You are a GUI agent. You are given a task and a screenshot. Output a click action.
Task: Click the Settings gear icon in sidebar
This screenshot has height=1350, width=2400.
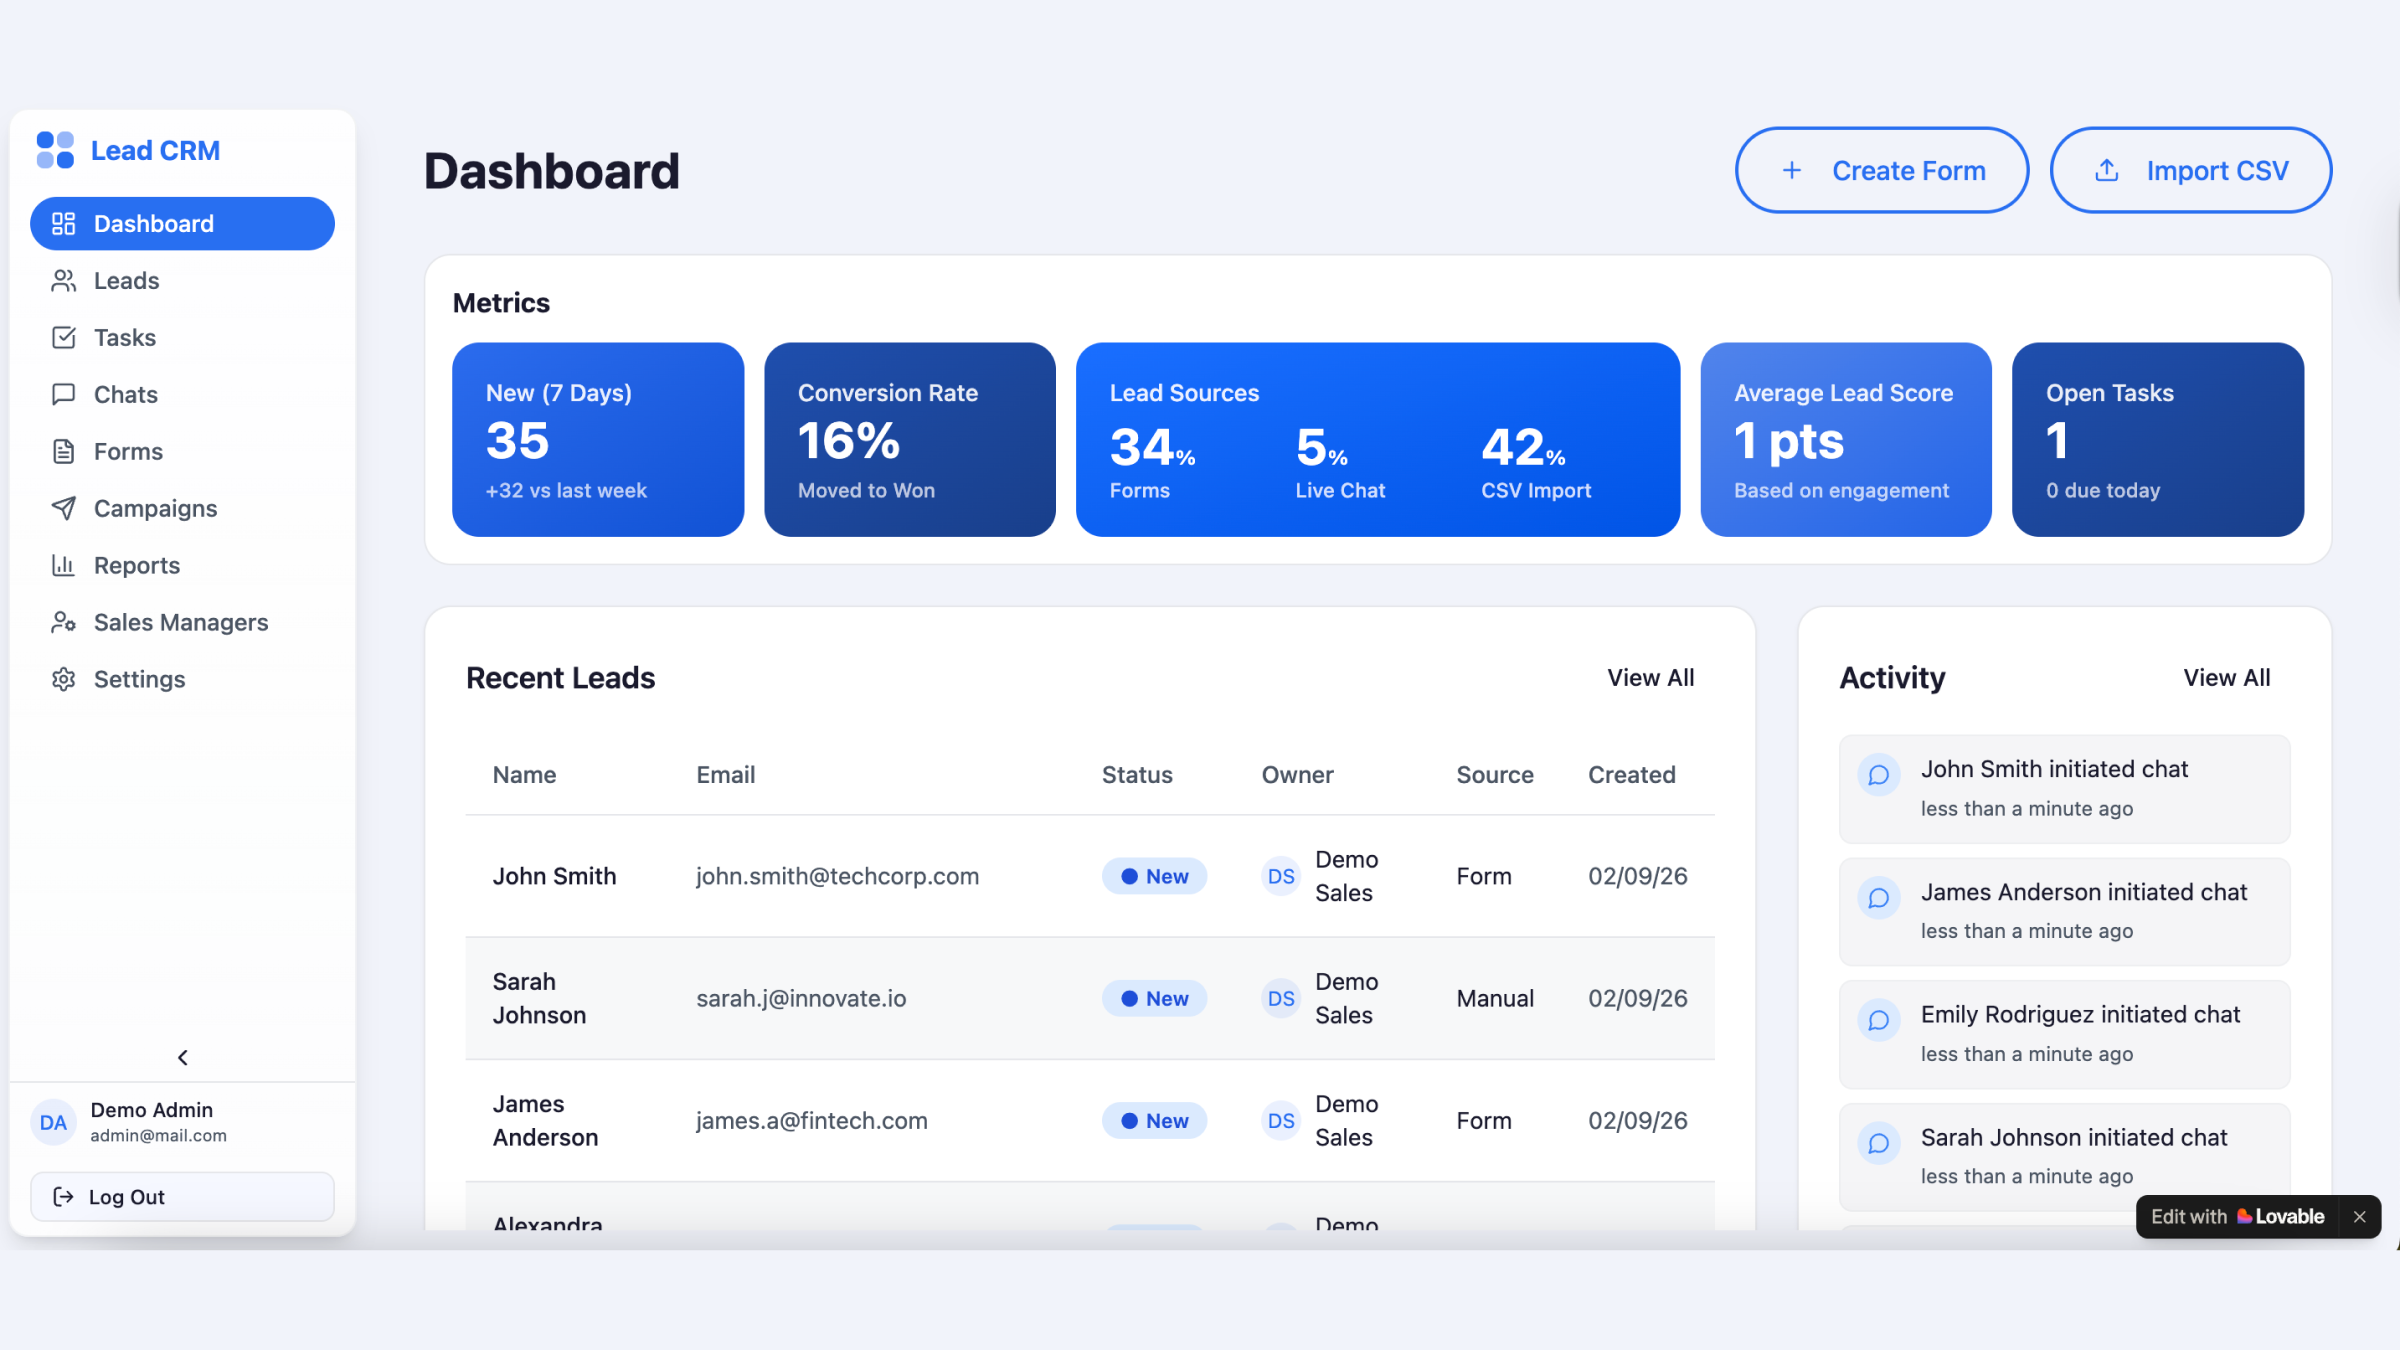click(63, 680)
